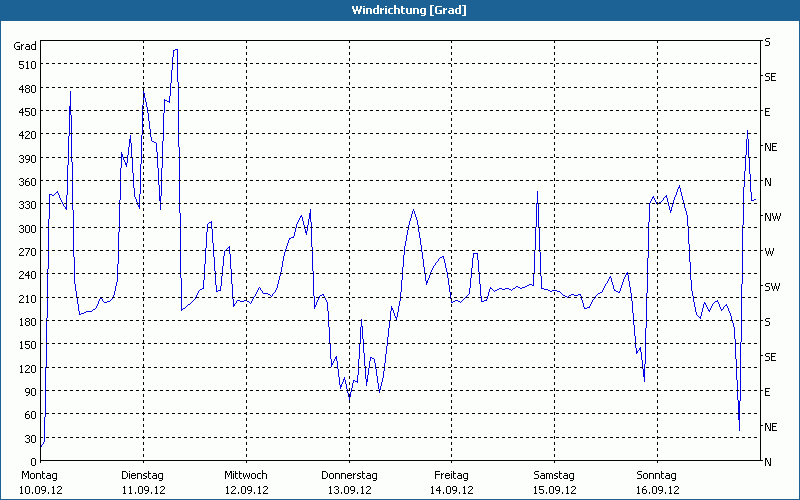Click the "Montag" day label
The width and height of the screenshot is (800, 500).
click(x=39, y=476)
